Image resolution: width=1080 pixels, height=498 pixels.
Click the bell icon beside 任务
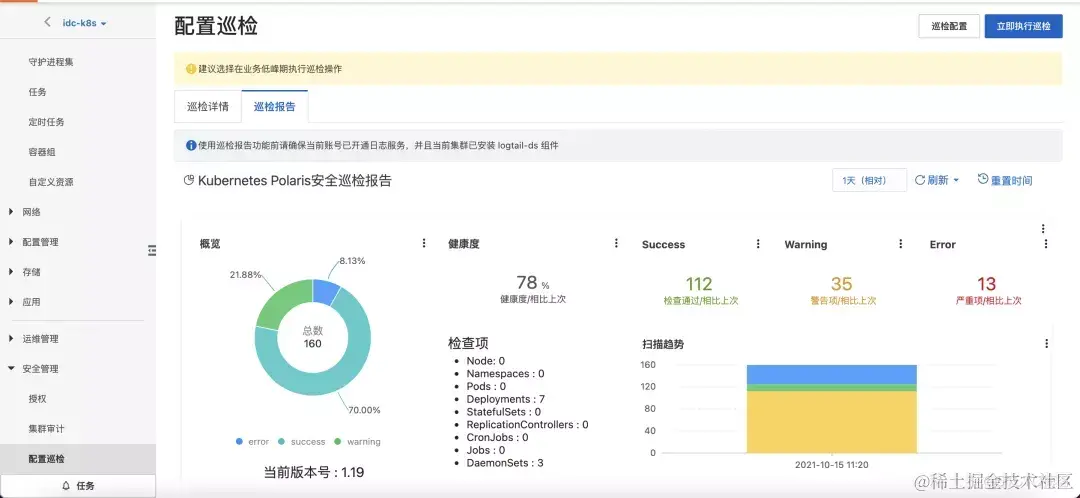tap(66, 486)
